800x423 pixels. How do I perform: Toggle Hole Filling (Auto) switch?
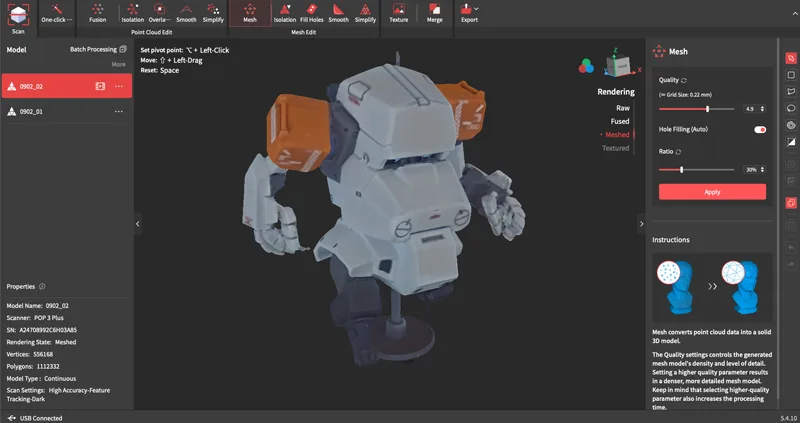point(759,130)
